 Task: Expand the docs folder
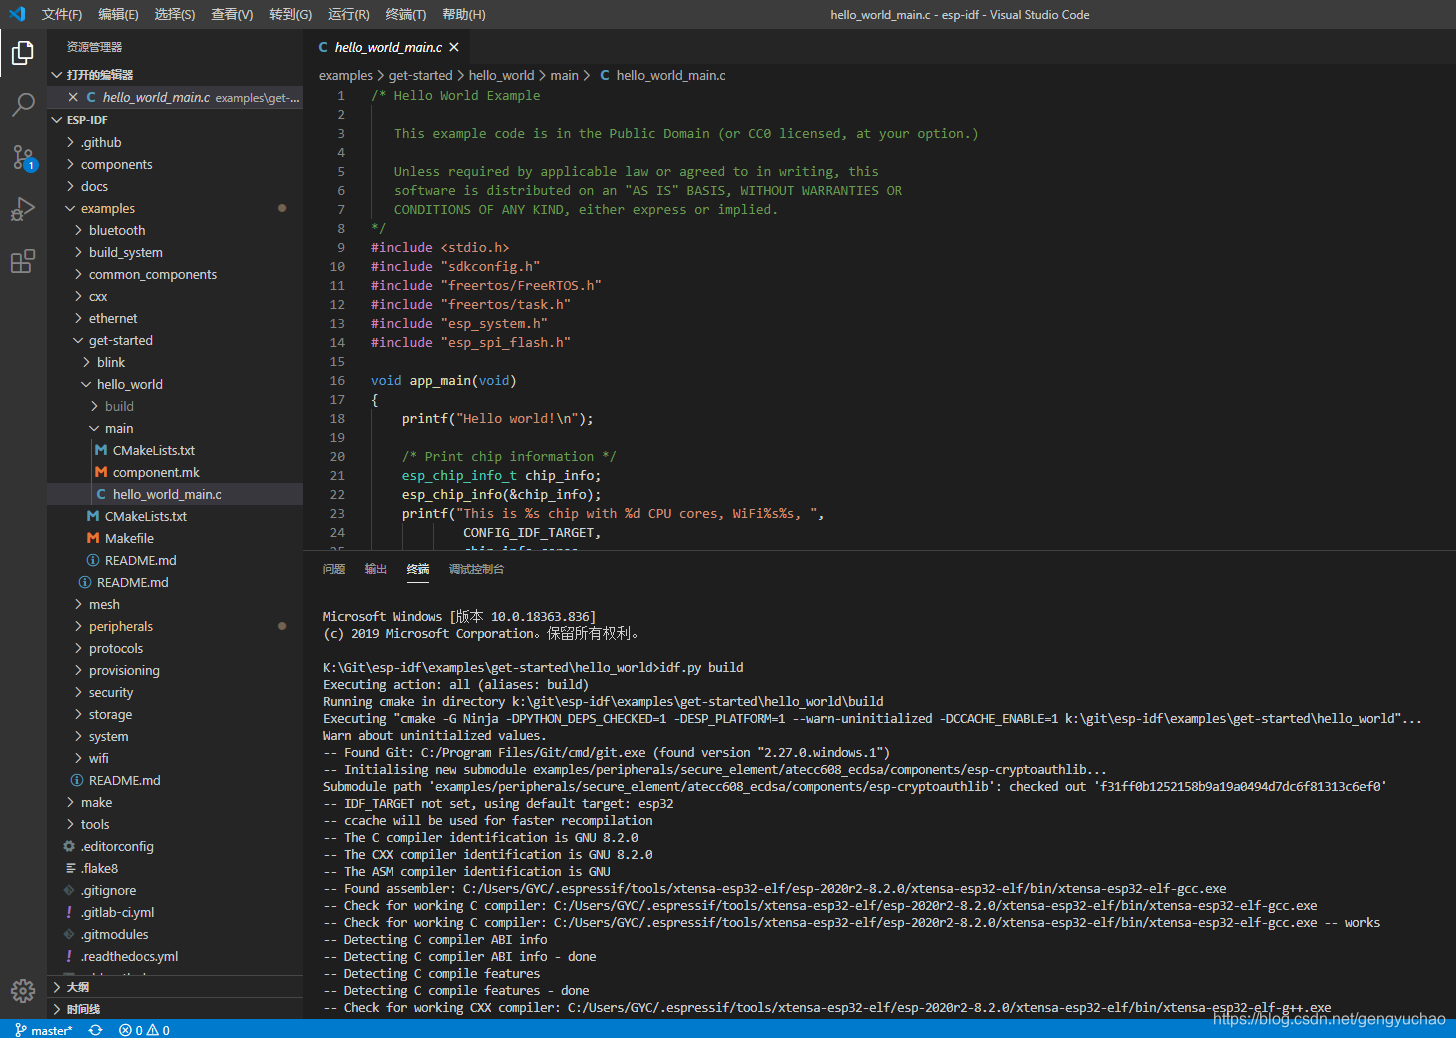tap(175, 186)
